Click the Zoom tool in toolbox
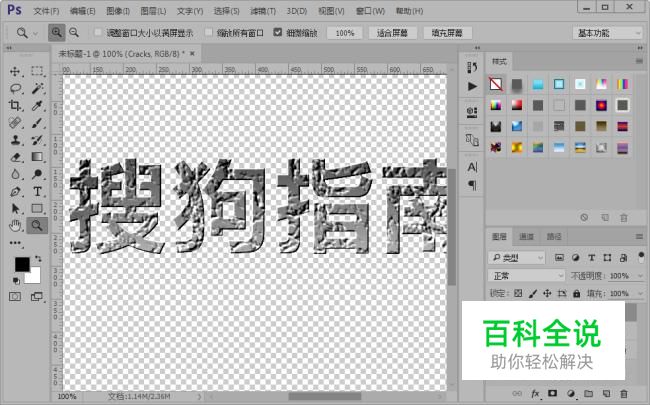Image resolution: width=650 pixels, height=405 pixels. [x=37, y=226]
